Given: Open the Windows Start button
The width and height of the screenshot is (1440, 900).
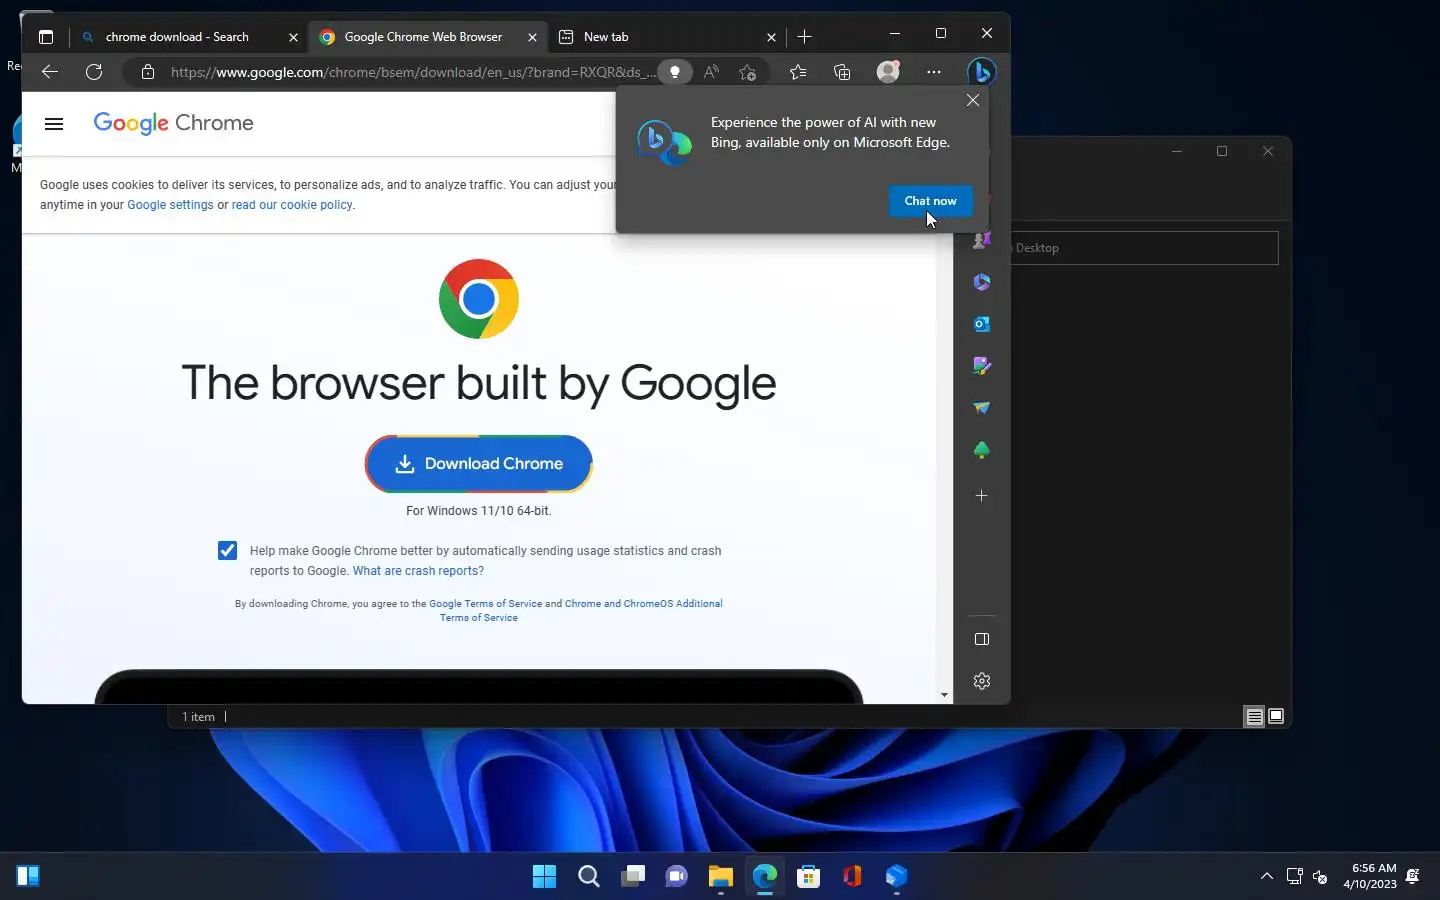Looking at the screenshot, I should [544, 877].
